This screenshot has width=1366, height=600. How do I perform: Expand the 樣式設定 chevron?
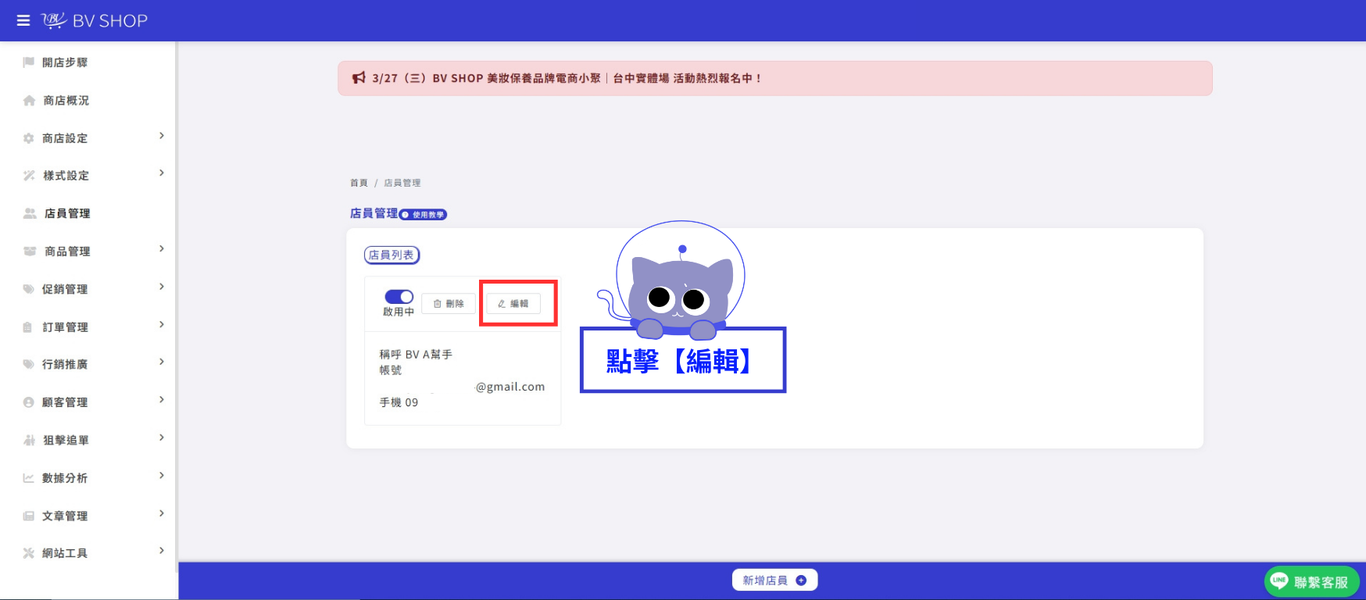tap(161, 173)
